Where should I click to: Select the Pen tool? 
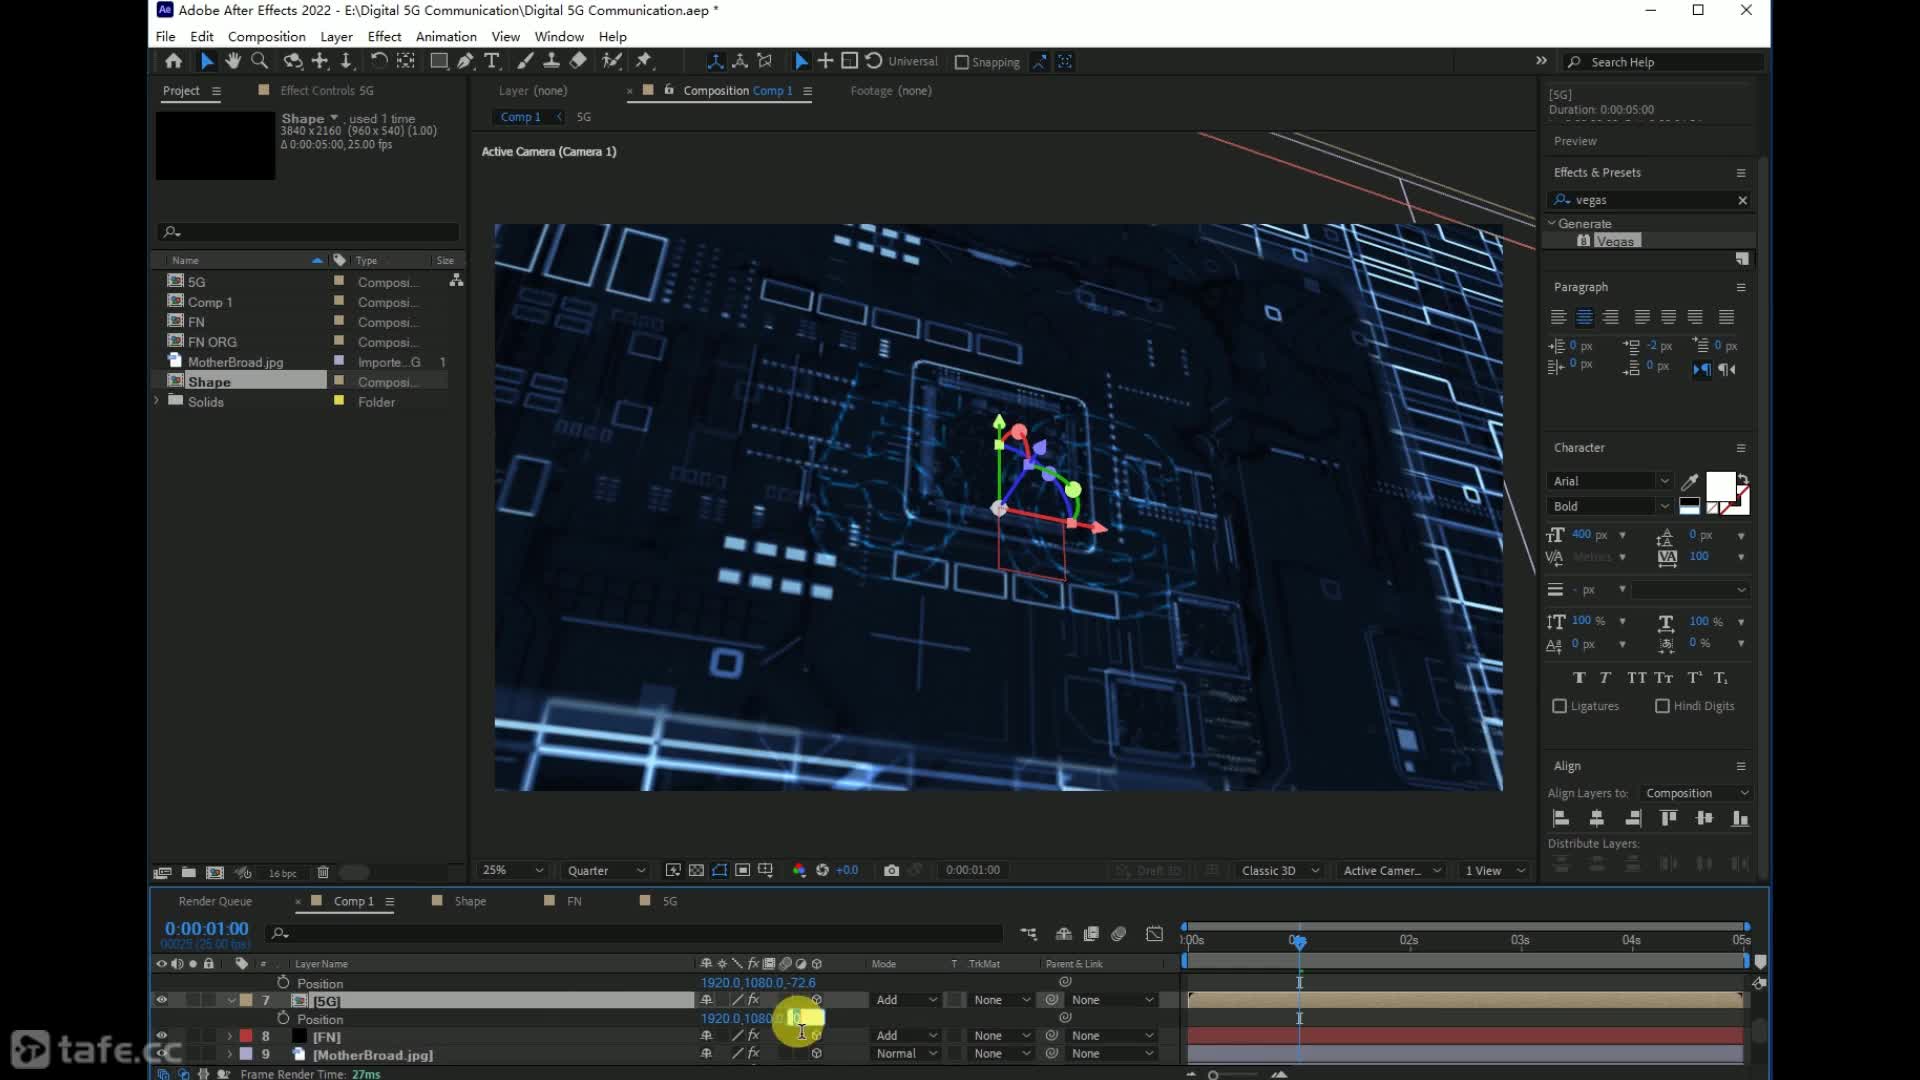click(465, 61)
